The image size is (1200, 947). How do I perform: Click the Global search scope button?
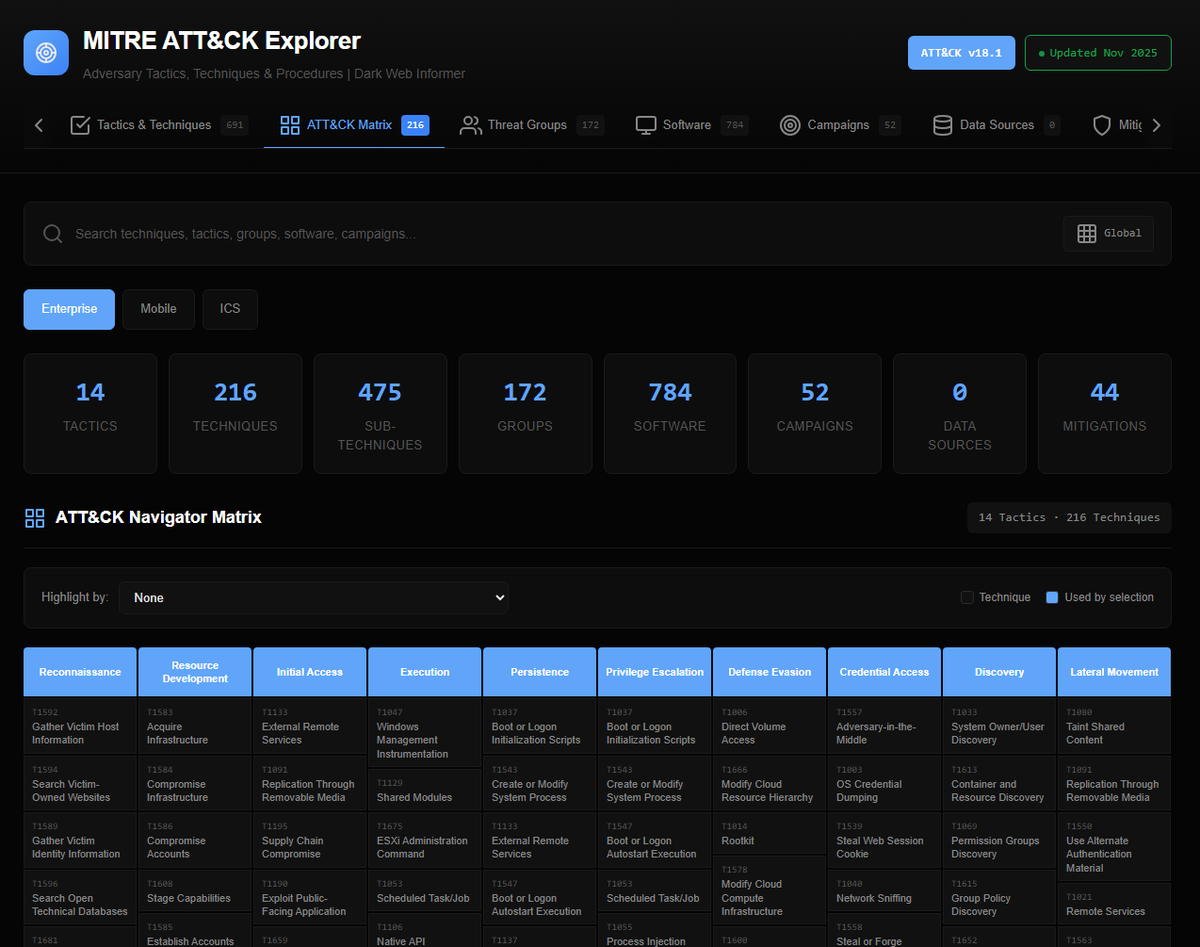(1109, 233)
